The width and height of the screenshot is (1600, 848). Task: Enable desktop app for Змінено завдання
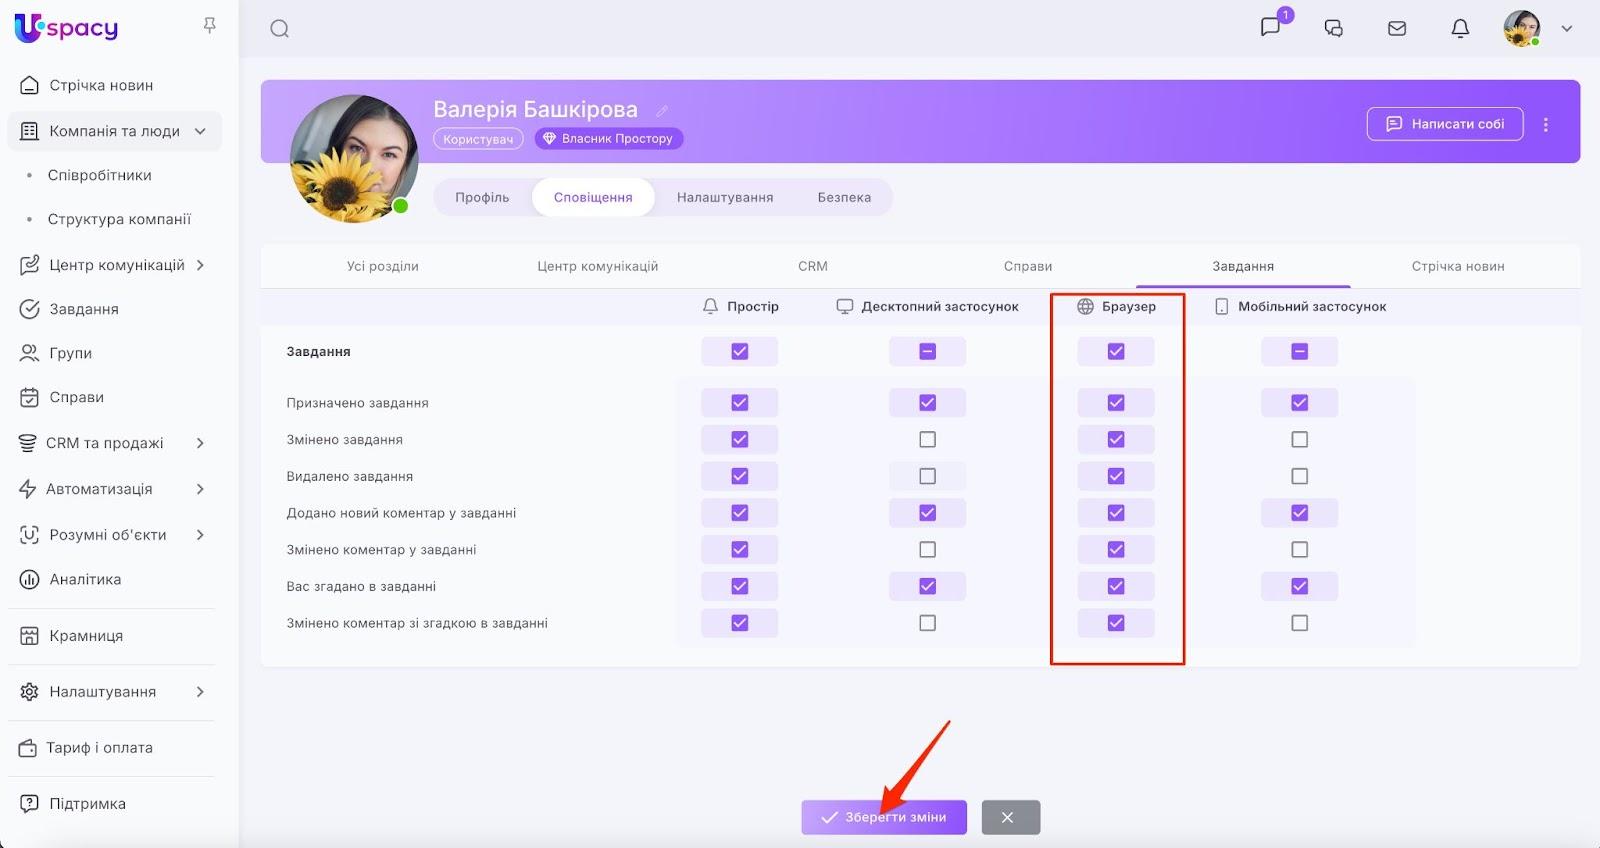928,439
